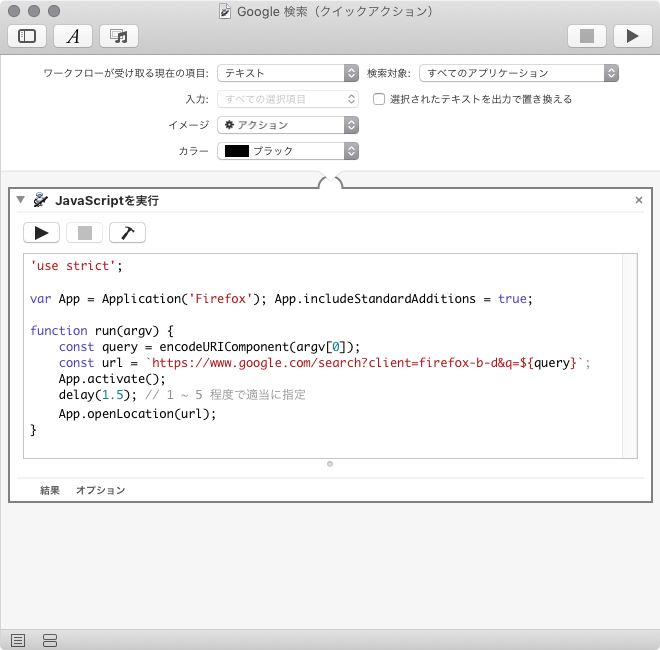Toggle the library sidebar button in toolbar

coord(27,36)
